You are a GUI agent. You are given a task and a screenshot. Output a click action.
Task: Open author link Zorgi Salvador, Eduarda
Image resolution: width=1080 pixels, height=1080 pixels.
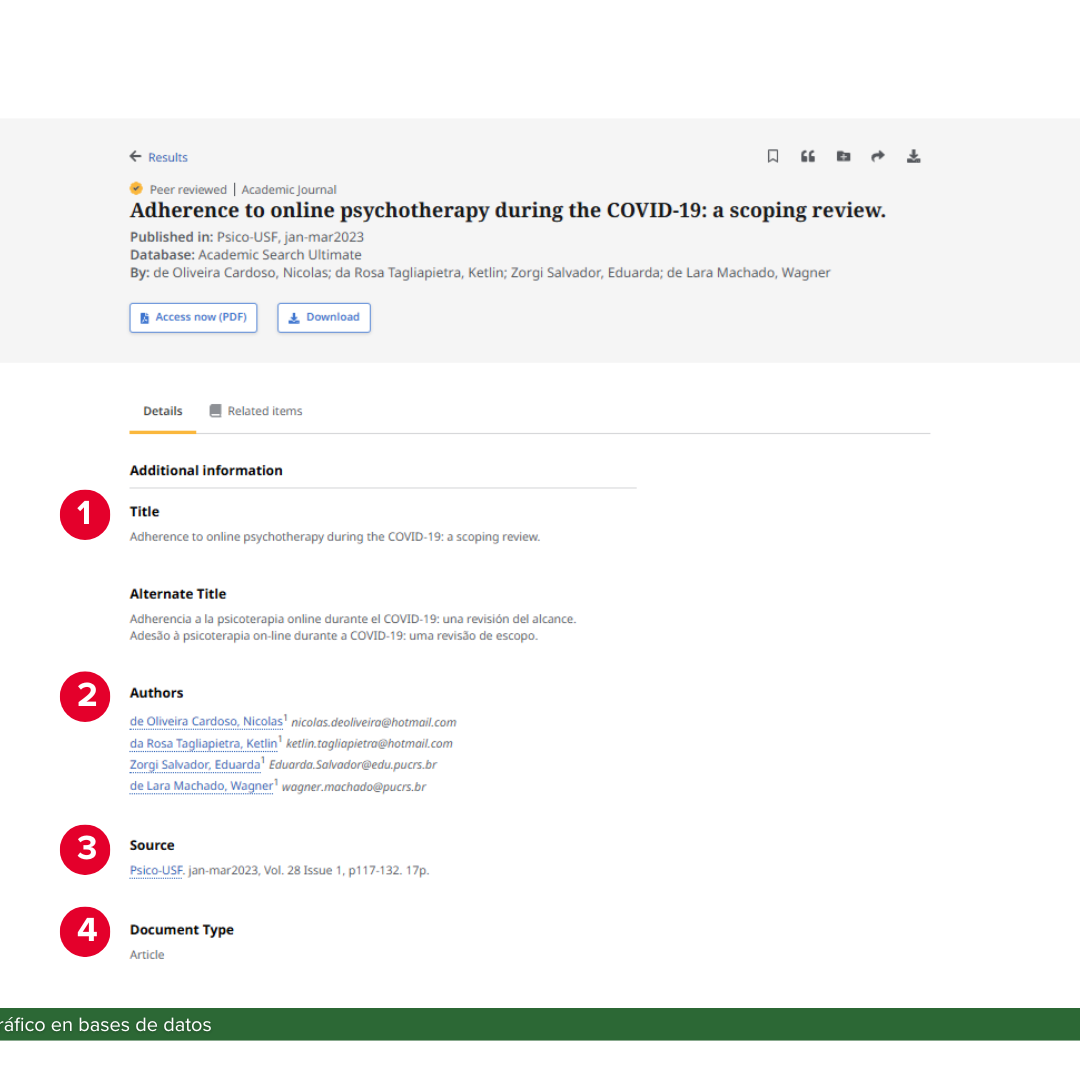point(193,764)
